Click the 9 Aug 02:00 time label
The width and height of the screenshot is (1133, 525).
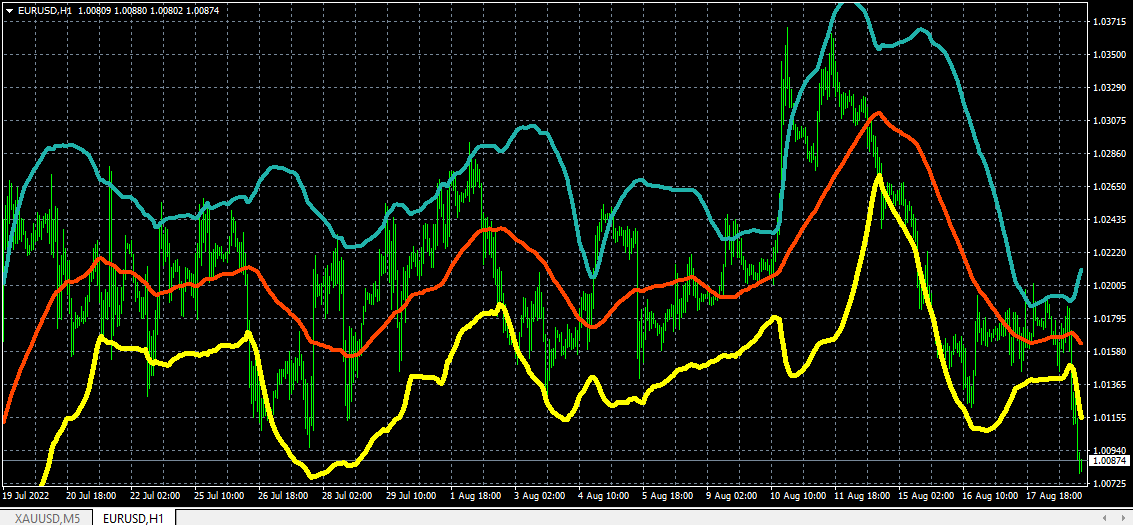pos(730,496)
